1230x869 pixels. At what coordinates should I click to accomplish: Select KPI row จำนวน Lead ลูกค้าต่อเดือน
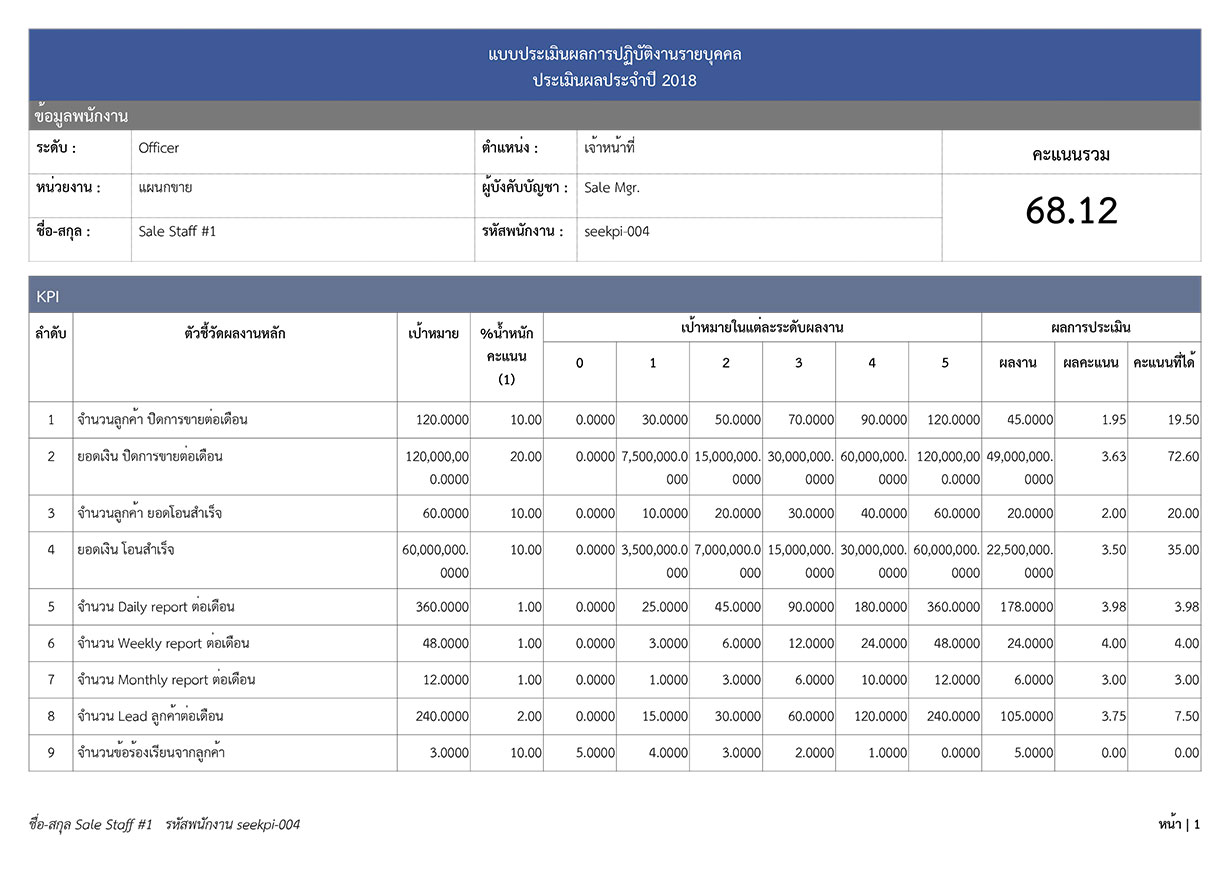[x=615, y=716]
